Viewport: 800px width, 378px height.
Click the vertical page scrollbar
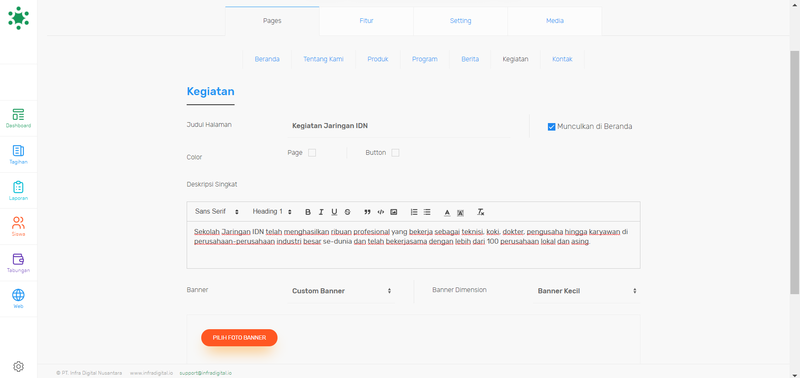(794, 172)
